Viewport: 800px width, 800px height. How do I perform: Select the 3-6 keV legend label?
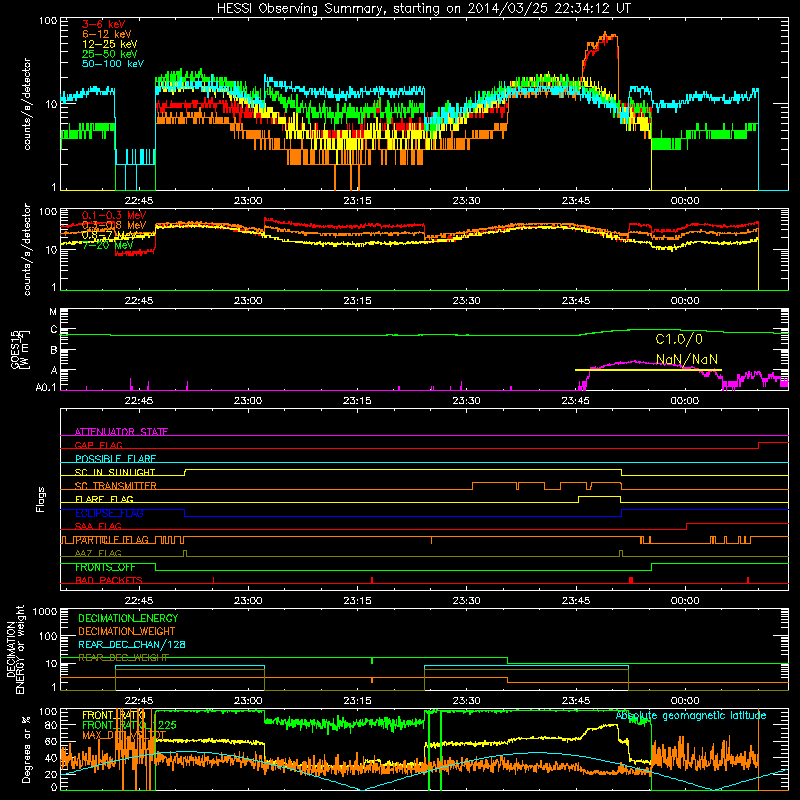103,24
